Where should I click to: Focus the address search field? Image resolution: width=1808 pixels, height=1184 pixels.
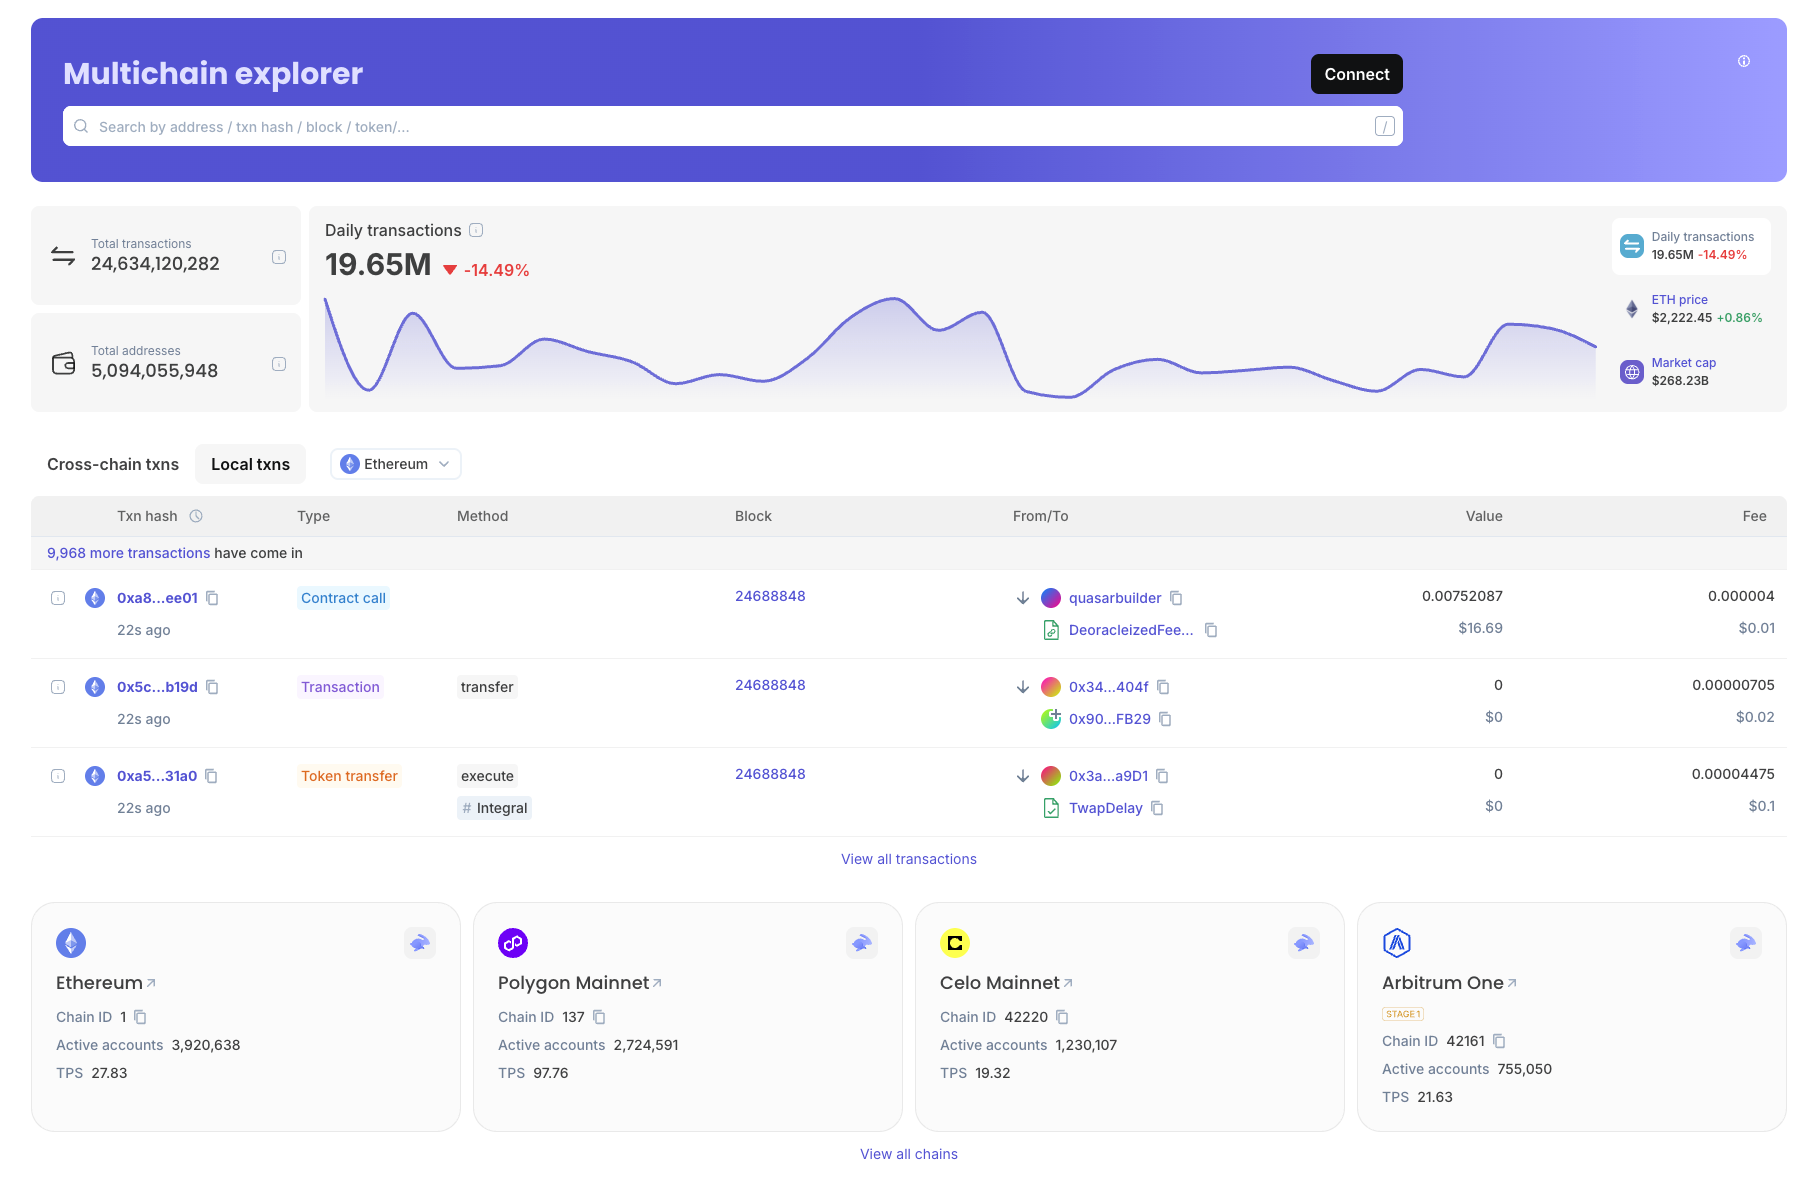point(730,127)
